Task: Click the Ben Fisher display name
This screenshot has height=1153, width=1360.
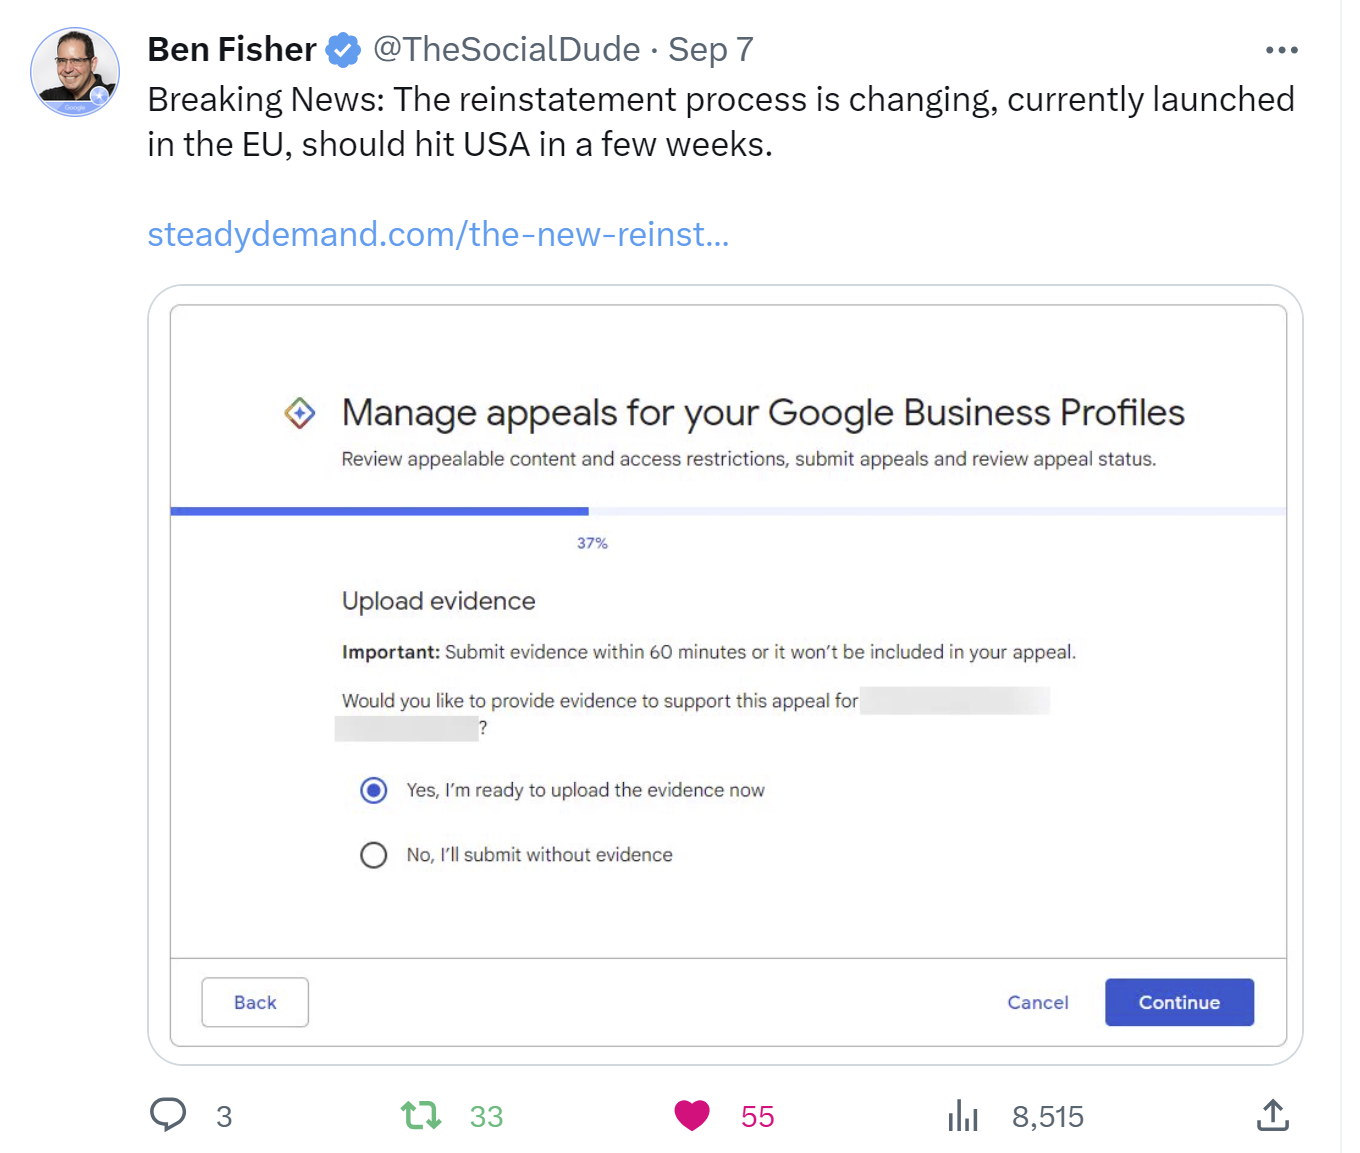Action: pyautogui.click(x=232, y=49)
